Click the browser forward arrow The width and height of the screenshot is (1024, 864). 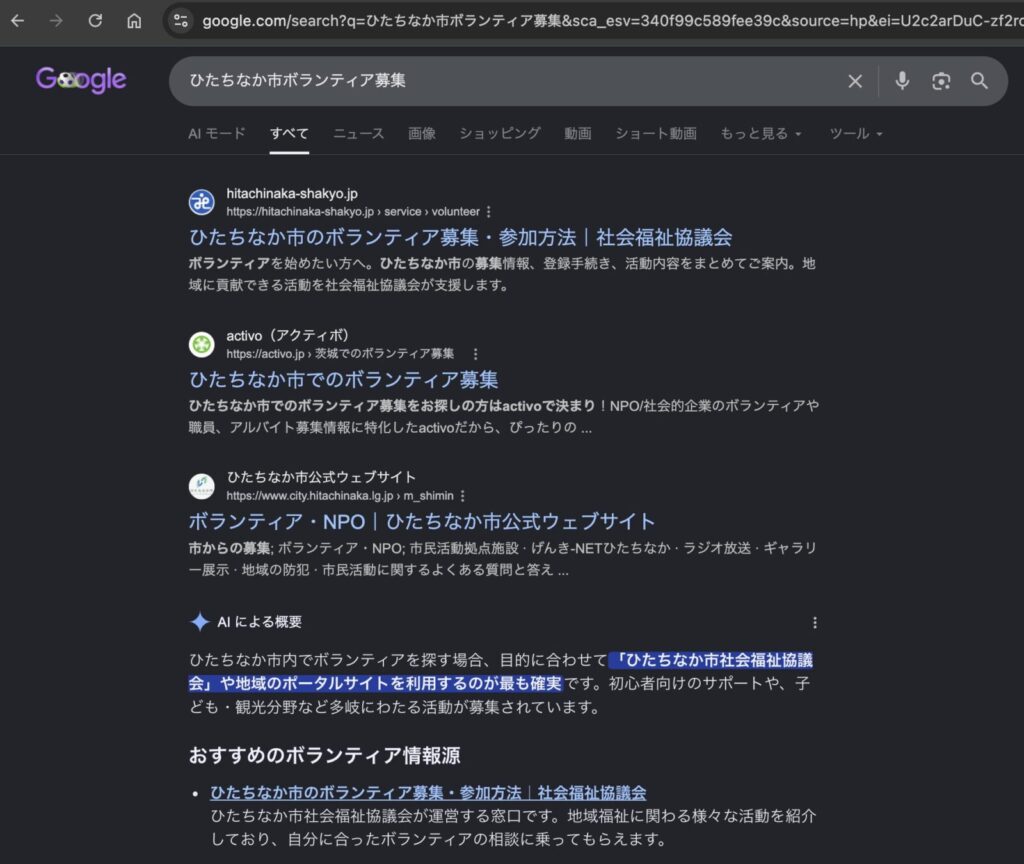[56, 21]
